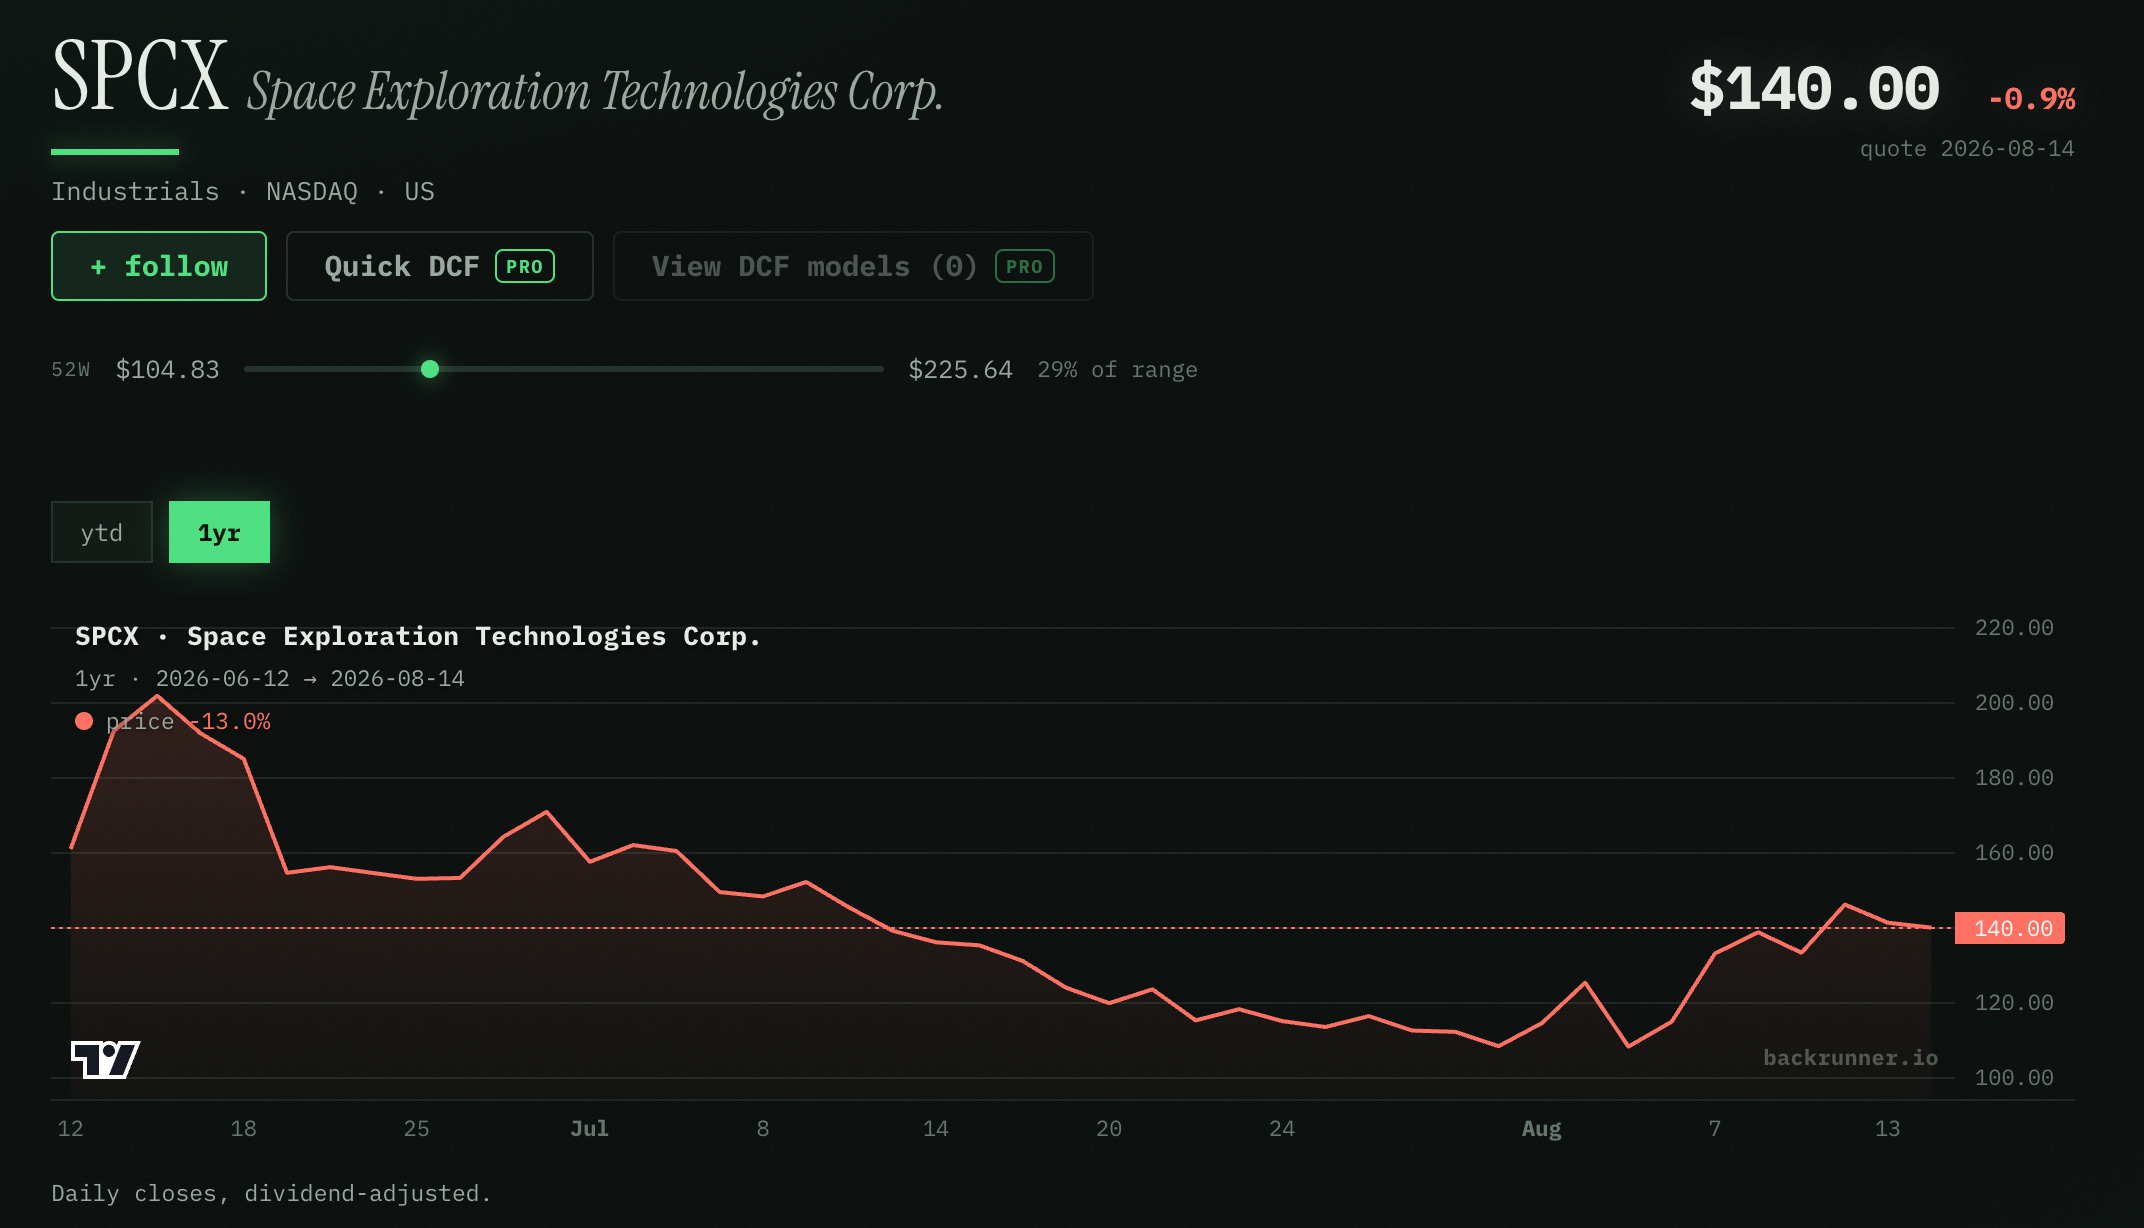The height and width of the screenshot is (1228, 2144).
Task: Click the US country label
Action: pyautogui.click(x=420, y=191)
